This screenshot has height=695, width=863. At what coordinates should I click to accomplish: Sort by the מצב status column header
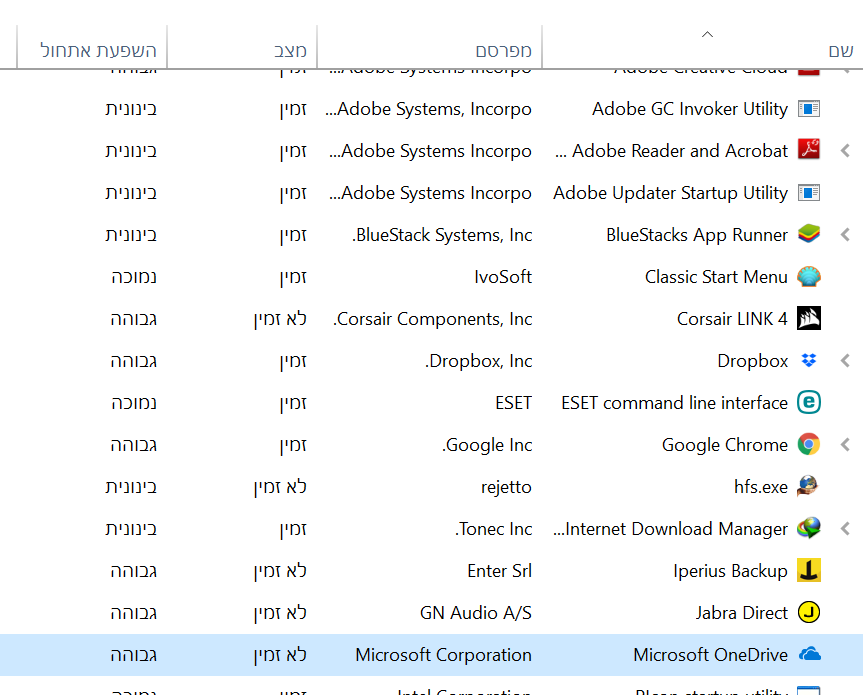click(x=242, y=48)
